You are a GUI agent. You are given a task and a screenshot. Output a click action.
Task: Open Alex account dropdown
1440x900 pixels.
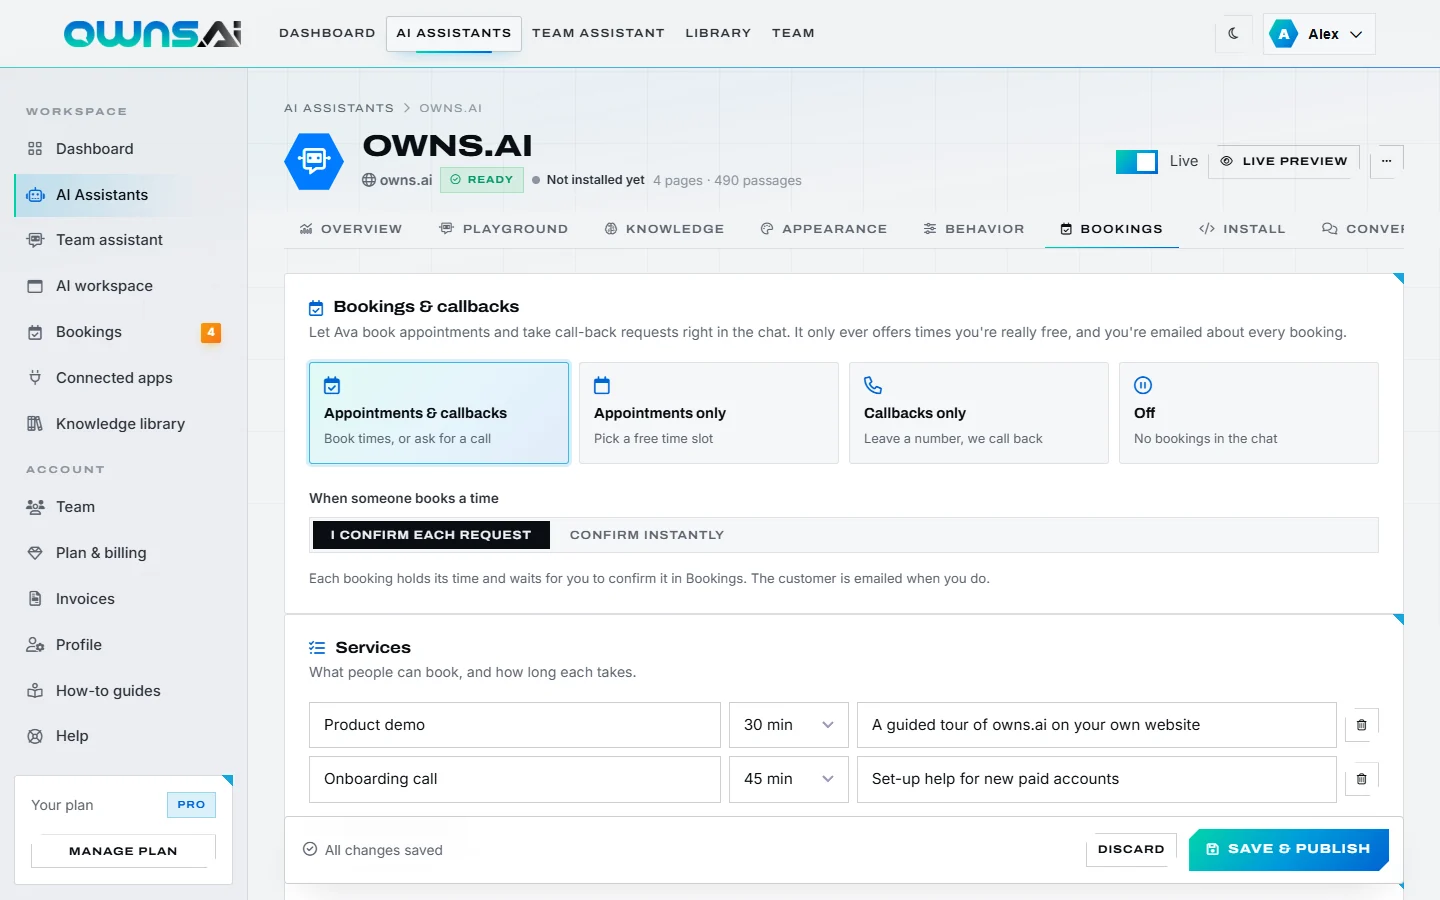1319,34
